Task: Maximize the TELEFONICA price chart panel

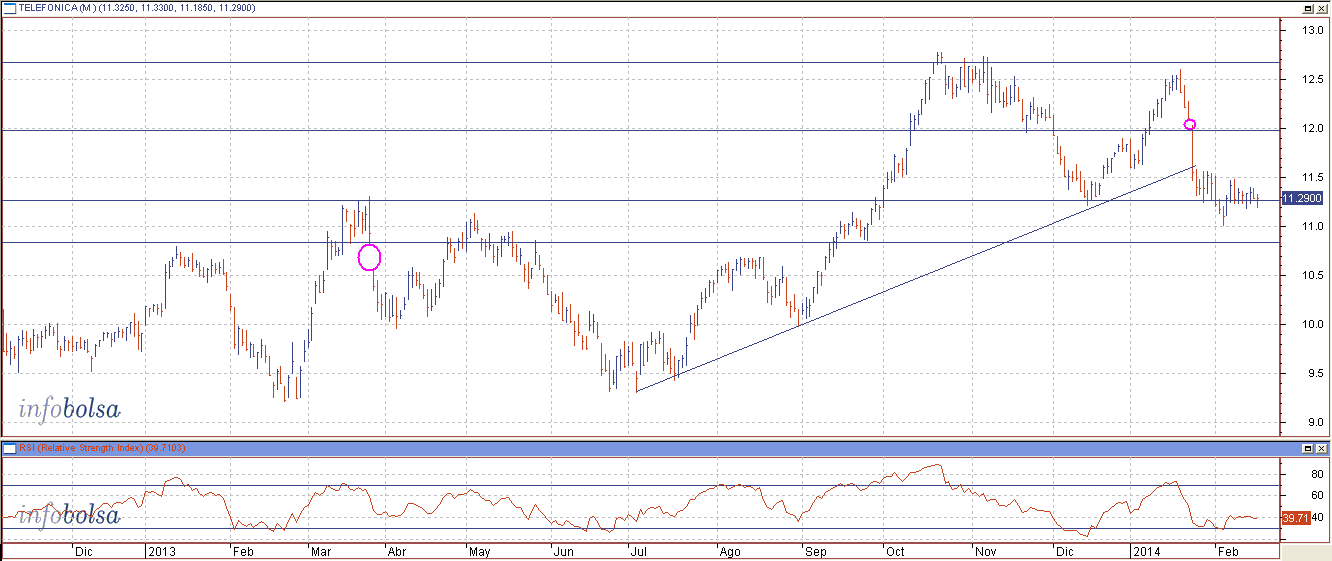Action: click(1307, 7)
